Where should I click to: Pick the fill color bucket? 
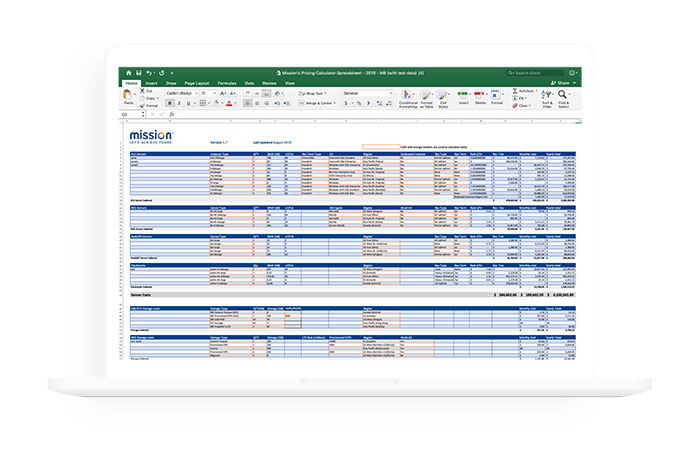click(217, 103)
